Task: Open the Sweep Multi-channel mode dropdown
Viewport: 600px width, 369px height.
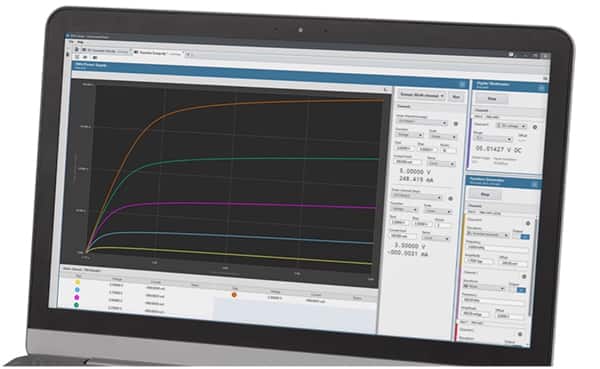Action: (x=421, y=95)
